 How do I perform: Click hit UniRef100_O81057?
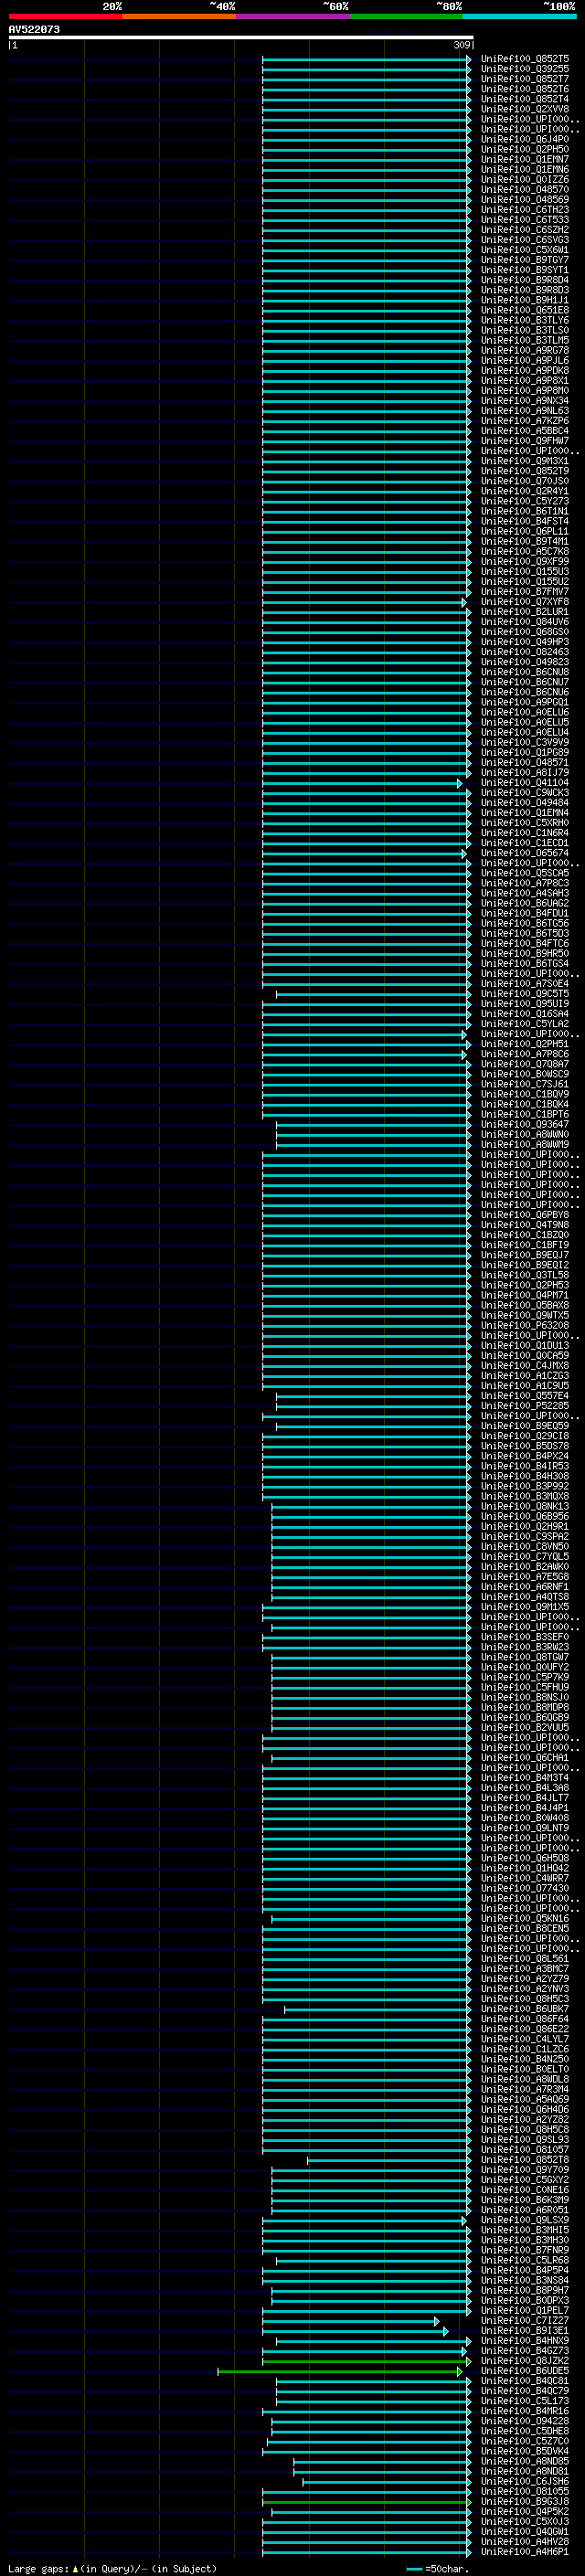[x=524, y=2150]
